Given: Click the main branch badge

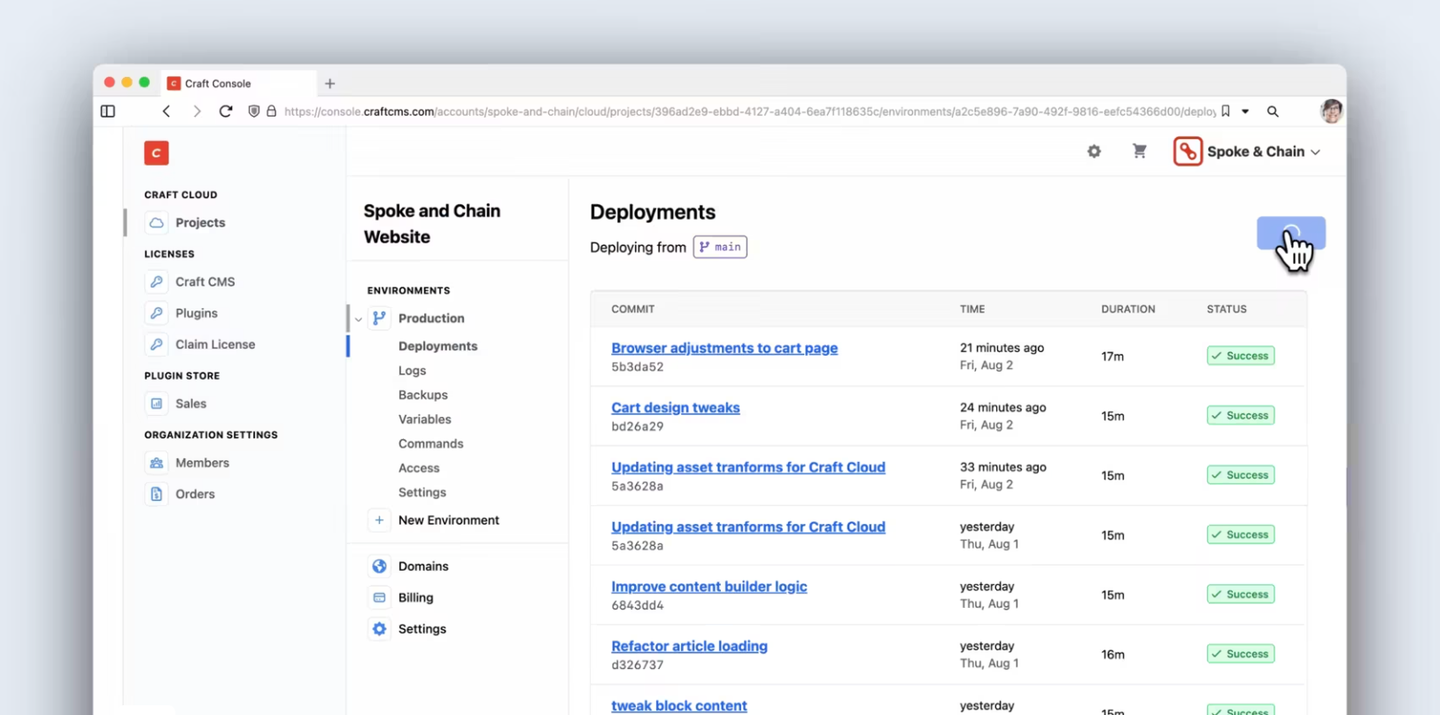Looking at the screenshot, I should click(720, 247).
